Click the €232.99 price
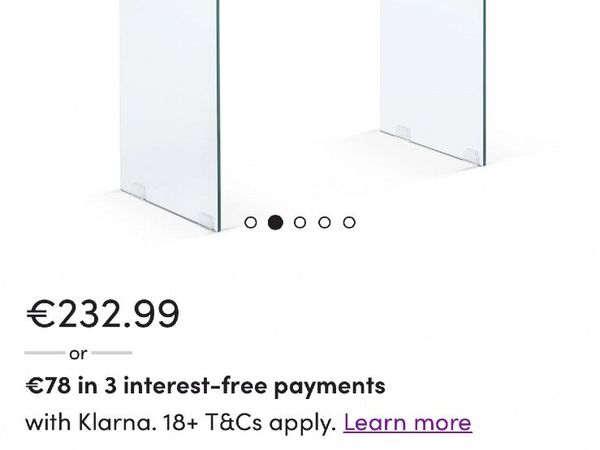 coord(102,314)
